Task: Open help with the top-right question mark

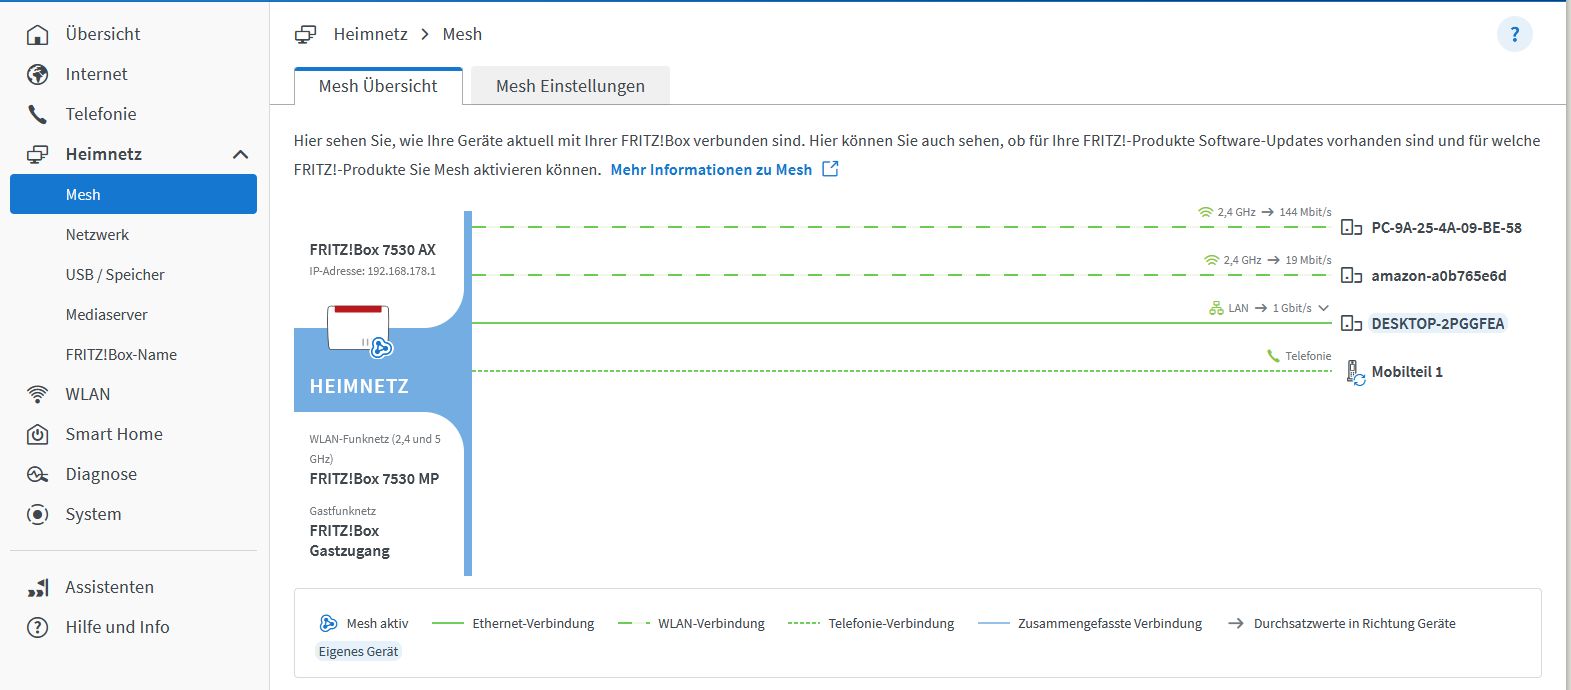Action: [1514, 35]
